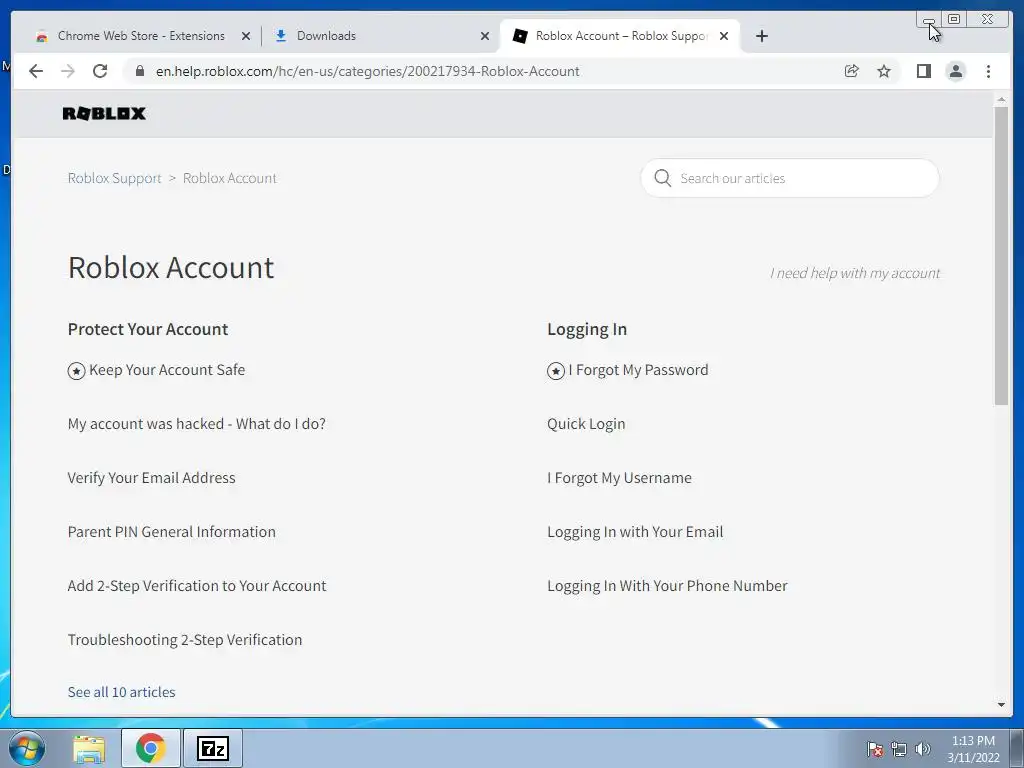This screenshot has width=1024, height=768.
Task: Click star icon beside Keep Your Account Safe
Action: point(76,371)
